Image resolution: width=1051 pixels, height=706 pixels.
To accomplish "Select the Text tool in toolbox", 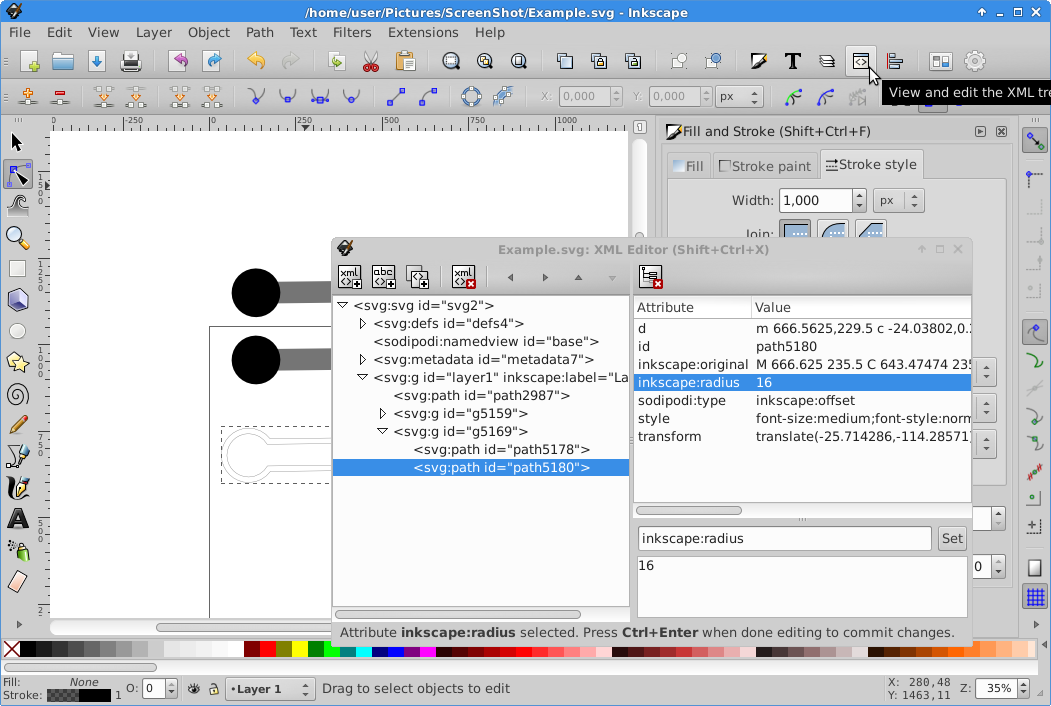I will pyautogui.click(x=17, y=519).
